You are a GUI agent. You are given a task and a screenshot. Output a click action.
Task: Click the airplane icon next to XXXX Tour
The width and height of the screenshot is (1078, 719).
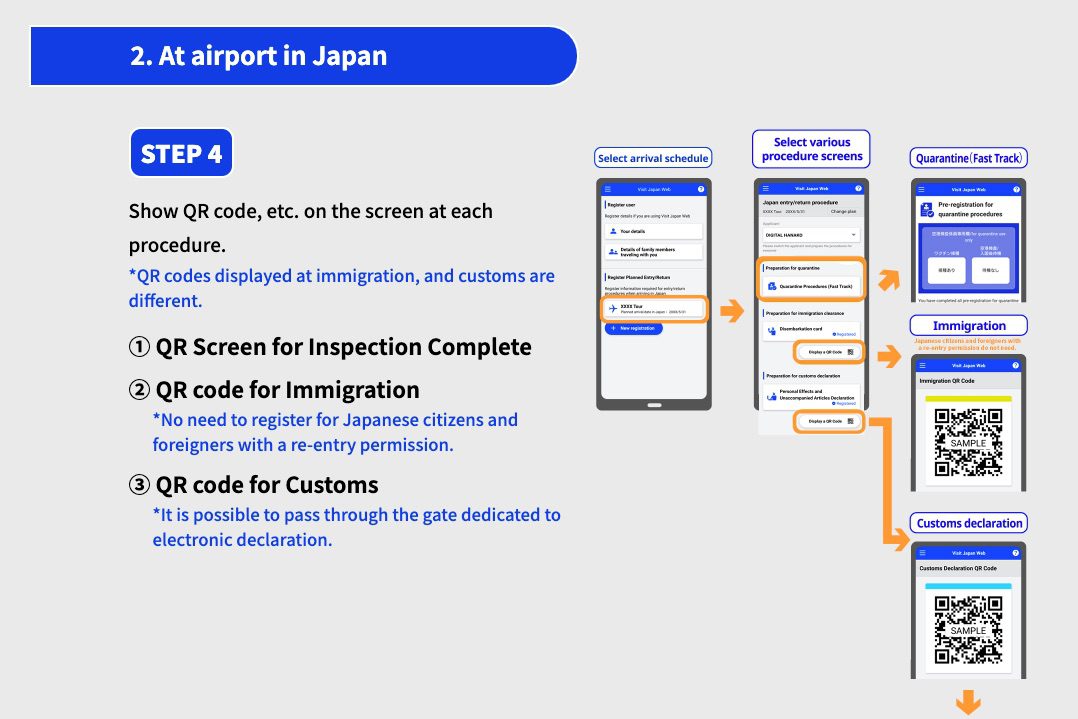coord(613,308)
